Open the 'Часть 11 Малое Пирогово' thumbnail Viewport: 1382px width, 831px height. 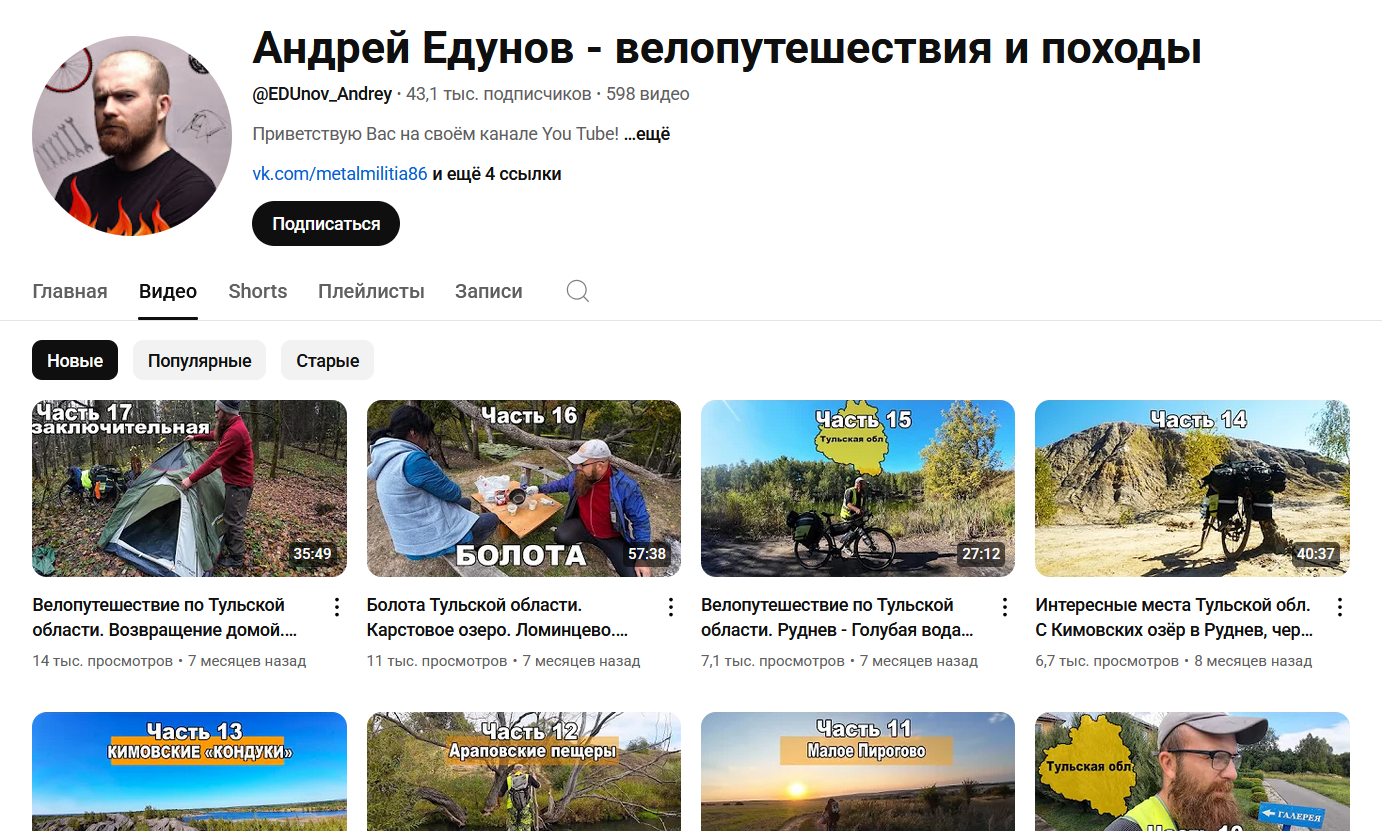point(858,771)
